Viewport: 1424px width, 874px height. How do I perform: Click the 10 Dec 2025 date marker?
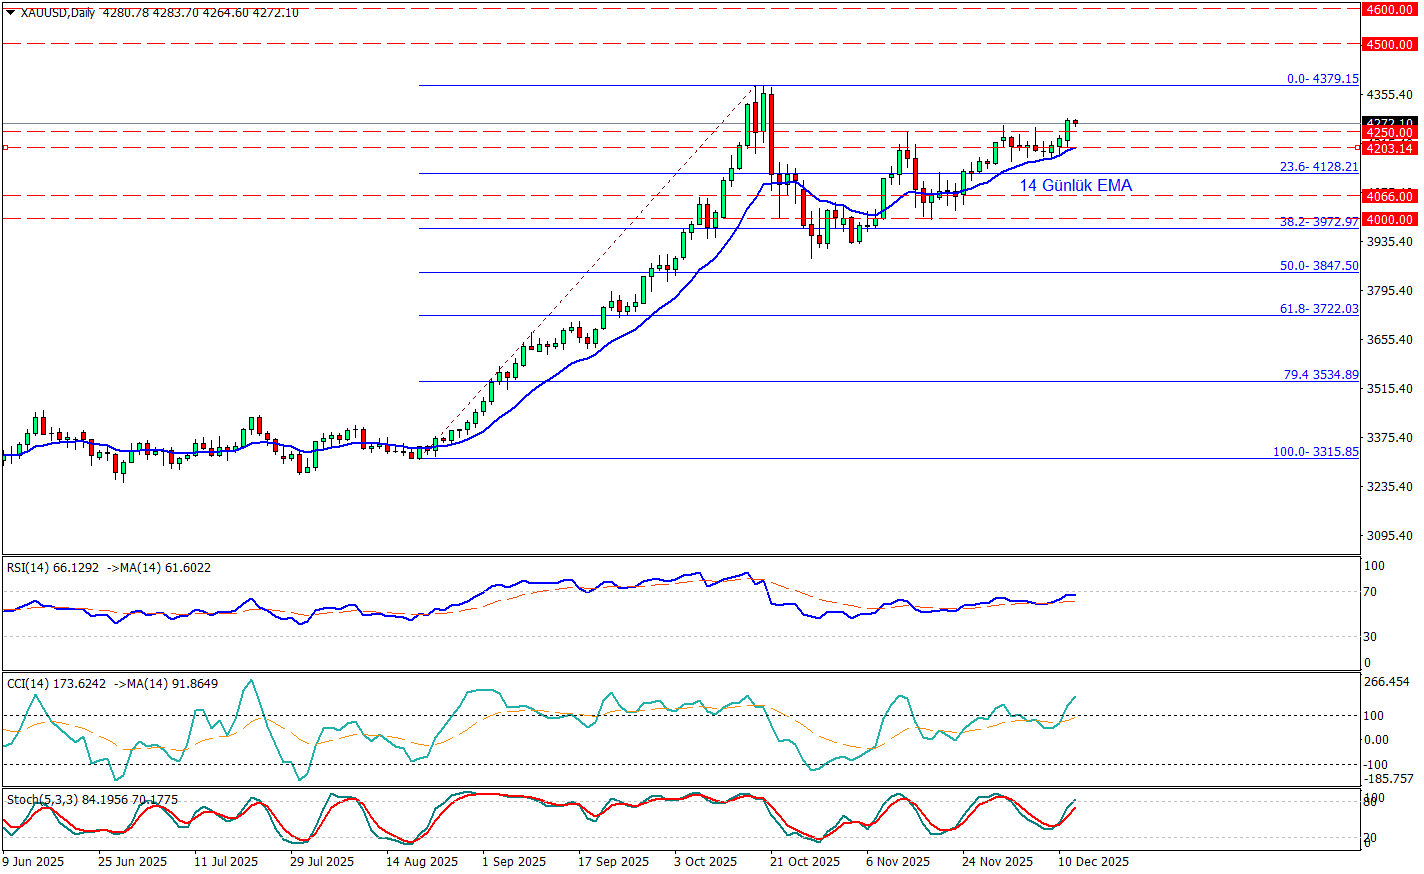tap(1093, 861)
